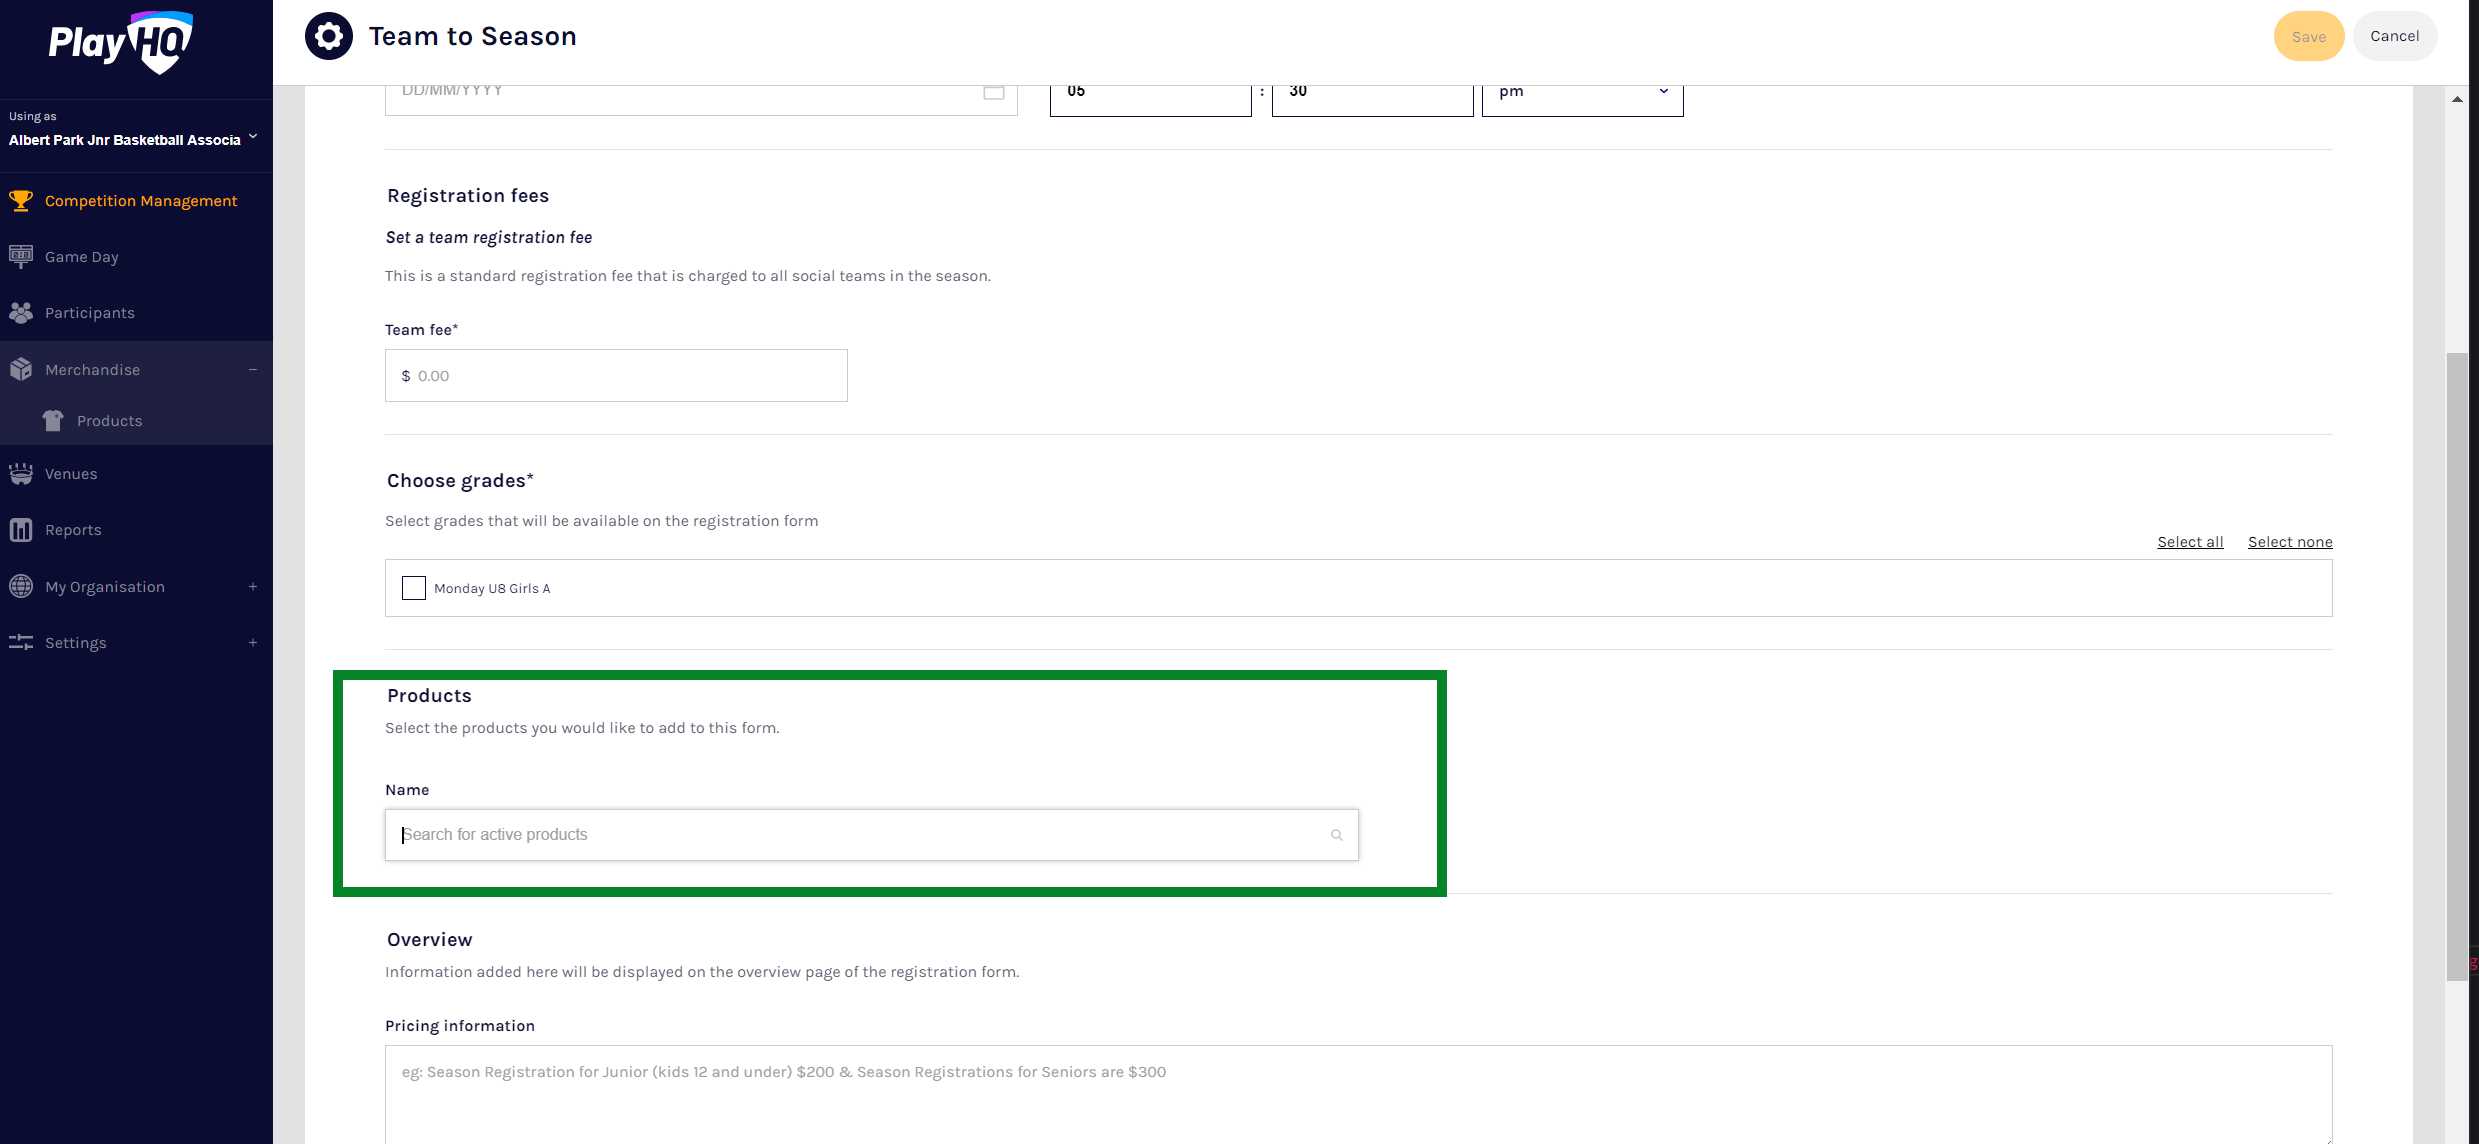Click the Venues stadium icon

(21, 474)
